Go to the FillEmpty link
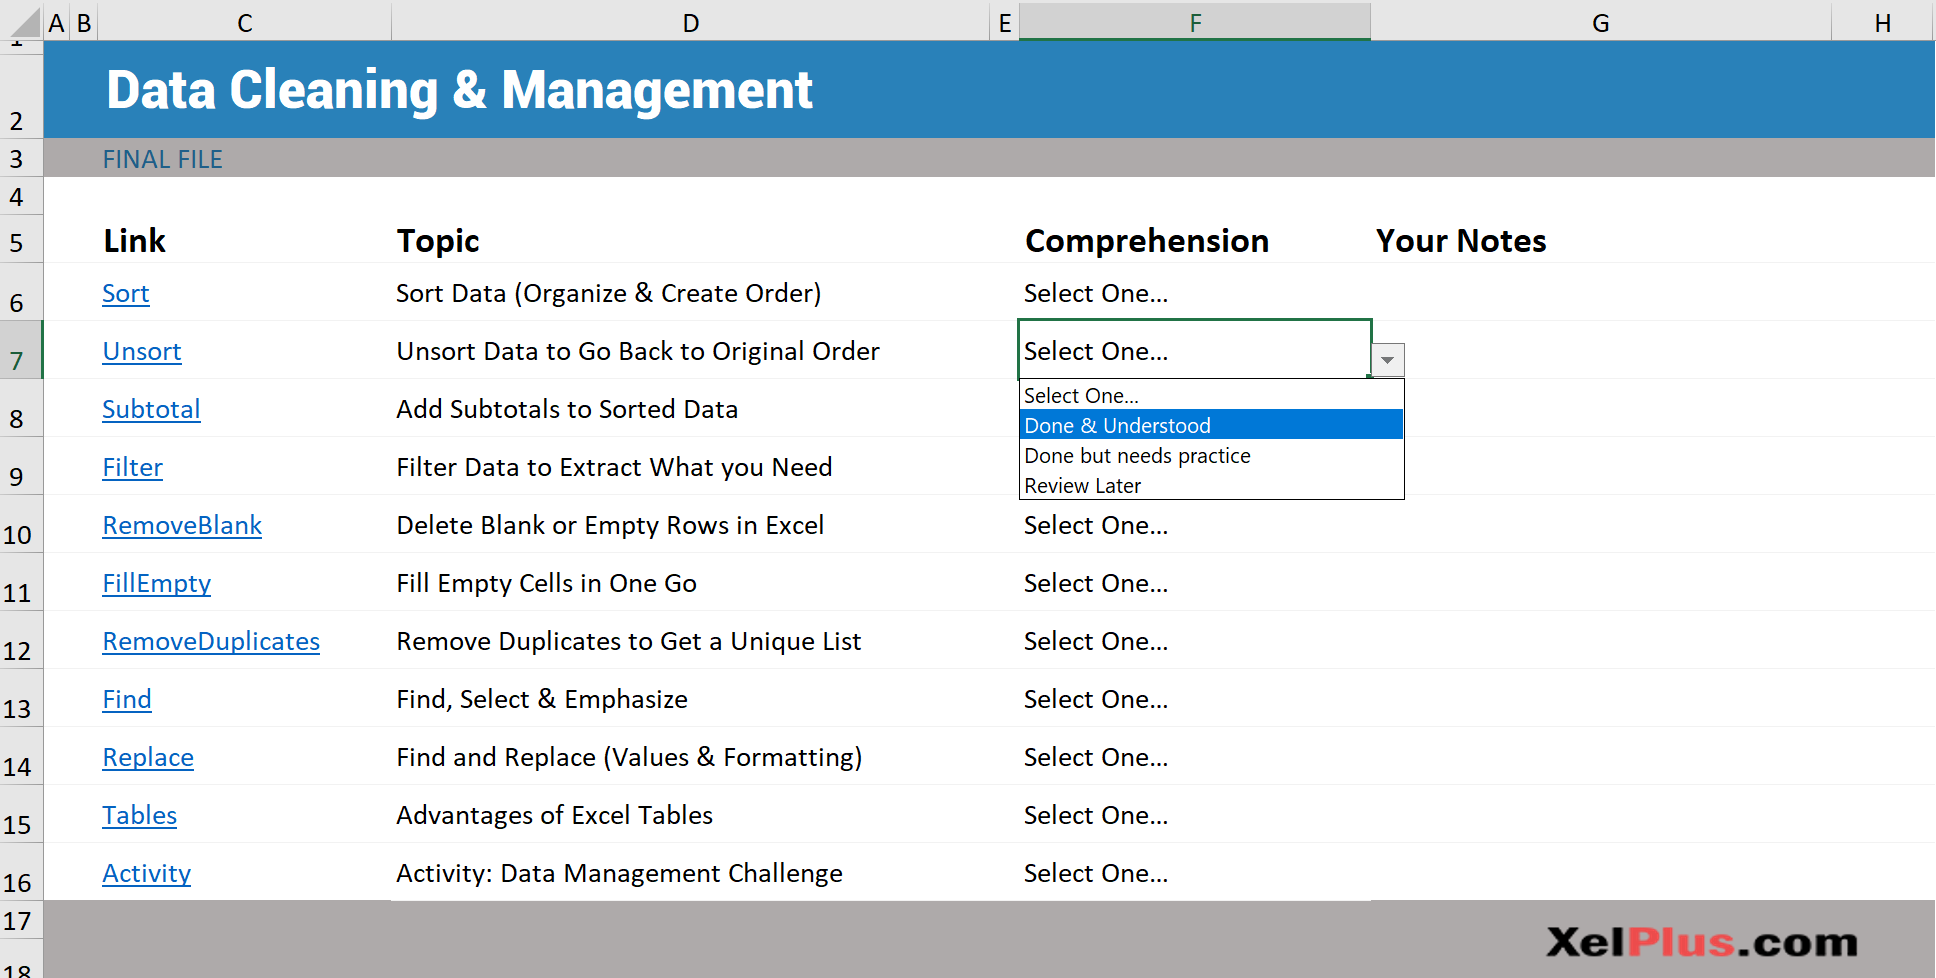Image resolution: width=1936 pixels, height=978 pixels. tap(156, 583)
